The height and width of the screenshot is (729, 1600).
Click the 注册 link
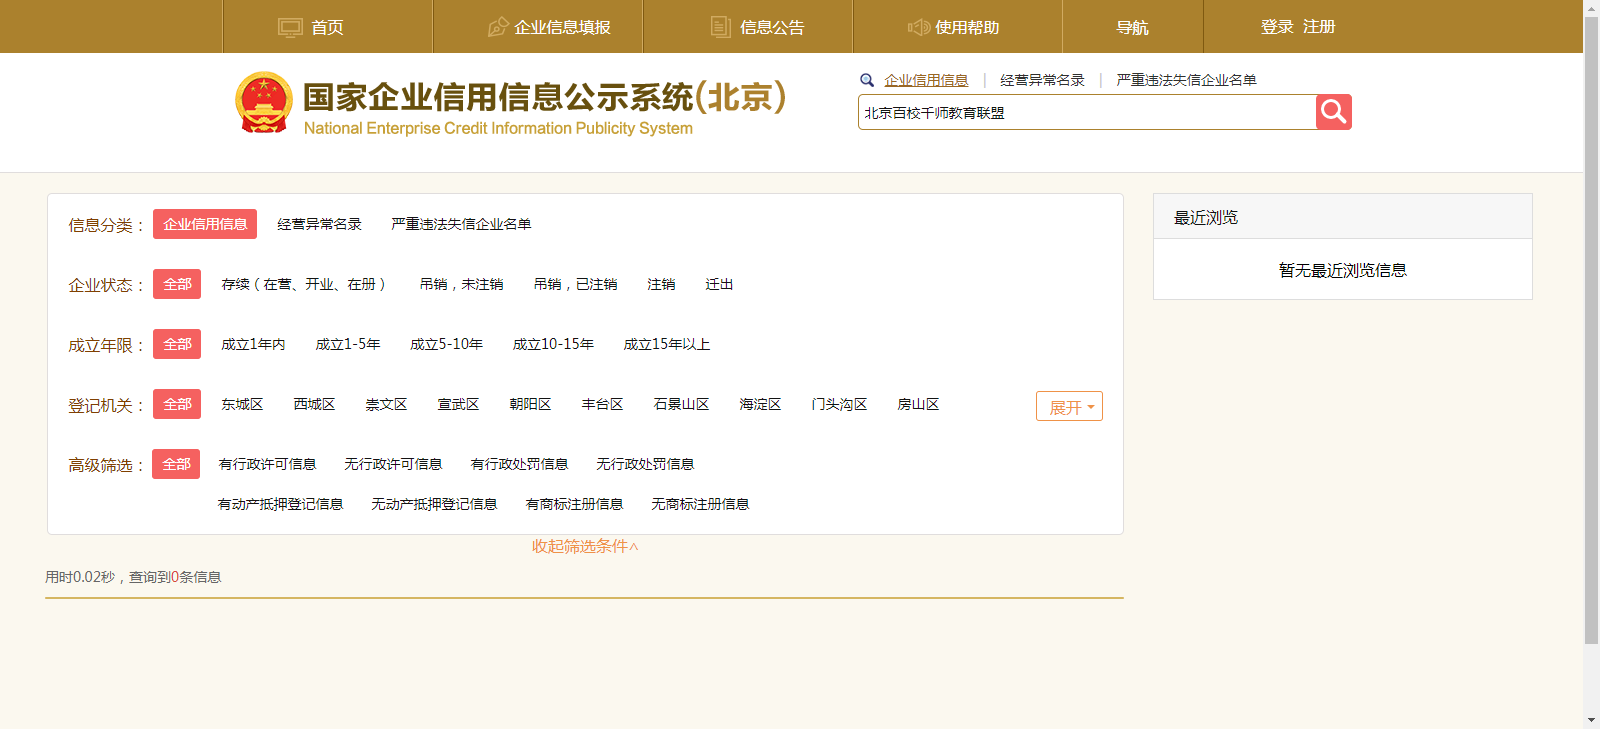[x=1319, y=27]
